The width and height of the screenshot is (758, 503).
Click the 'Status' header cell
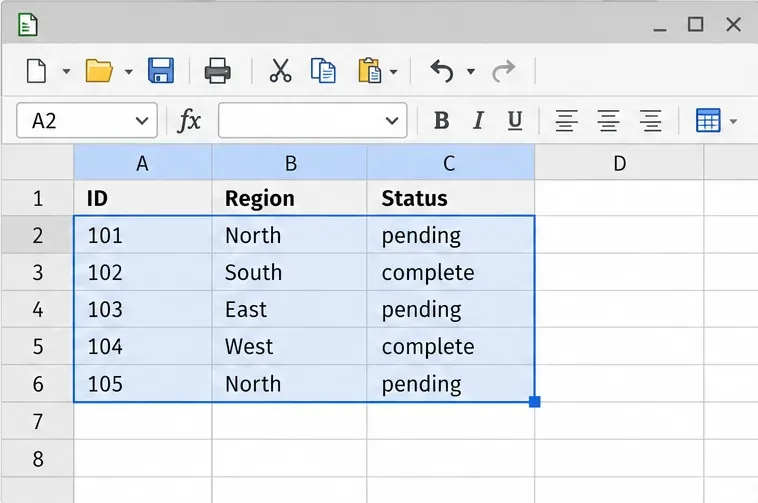[451, 198]
